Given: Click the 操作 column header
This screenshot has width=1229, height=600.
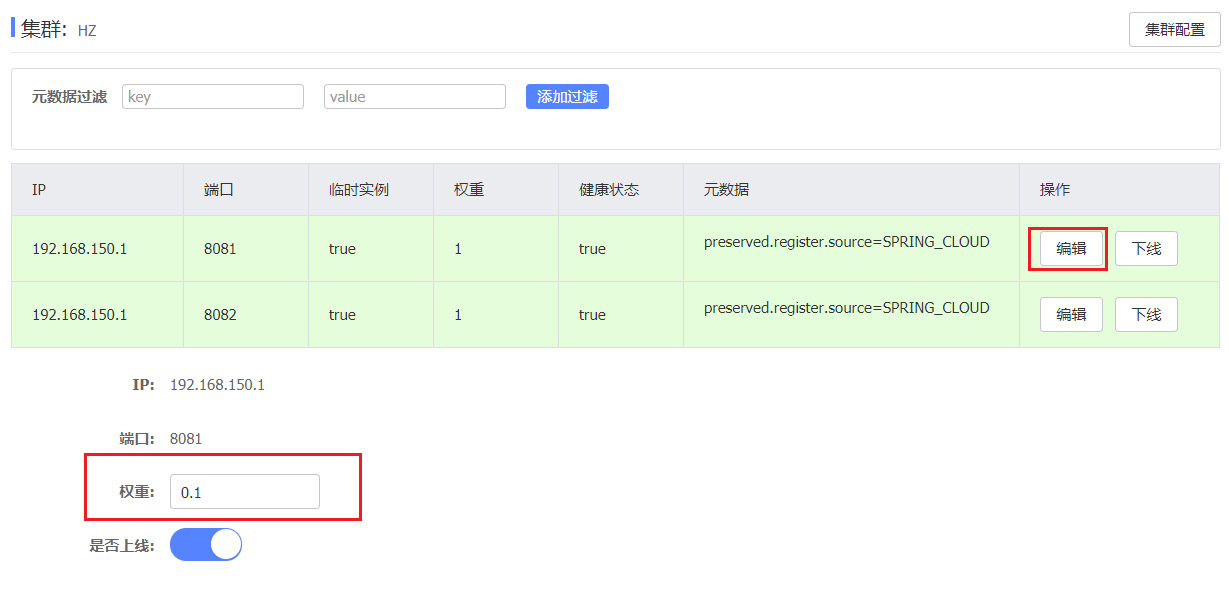Looking at the screenshot, I should (x=1054, y=190).
